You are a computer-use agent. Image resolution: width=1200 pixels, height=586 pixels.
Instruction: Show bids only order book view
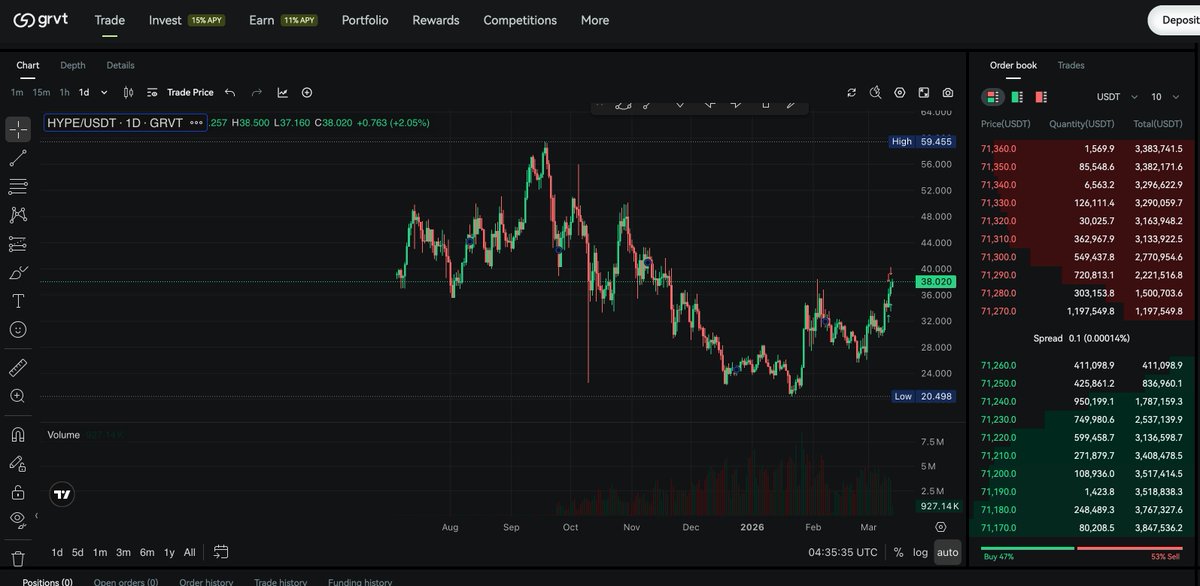(1017, 97)
